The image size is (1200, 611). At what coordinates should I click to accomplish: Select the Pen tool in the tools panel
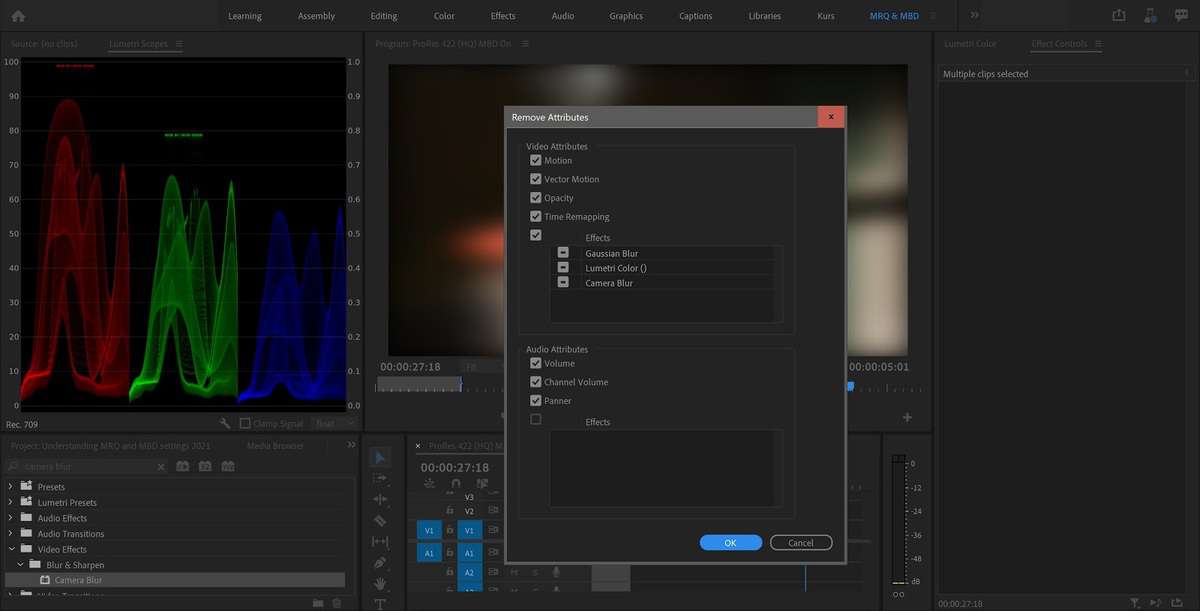pyautogui.click(x=380, y=560)
